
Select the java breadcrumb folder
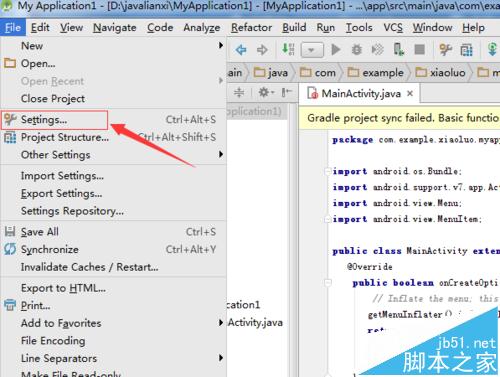coord(271,72)
